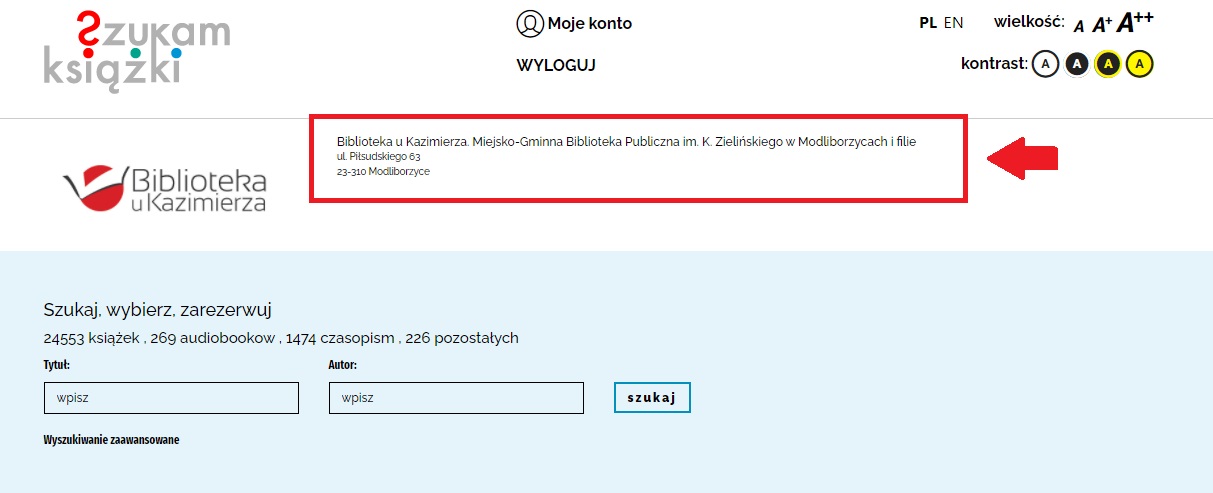Click the Biblioteka u Kazimierza logo
This screenshot has height=493, width=1213.
click(165, 187)
